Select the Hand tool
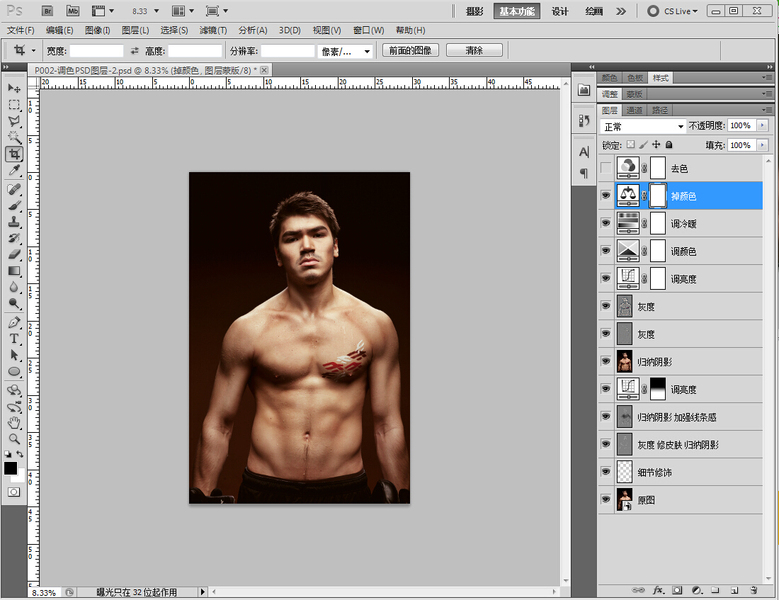Image resolution: width=779 pixels, height=600 pixels. (x=14, y=423)
